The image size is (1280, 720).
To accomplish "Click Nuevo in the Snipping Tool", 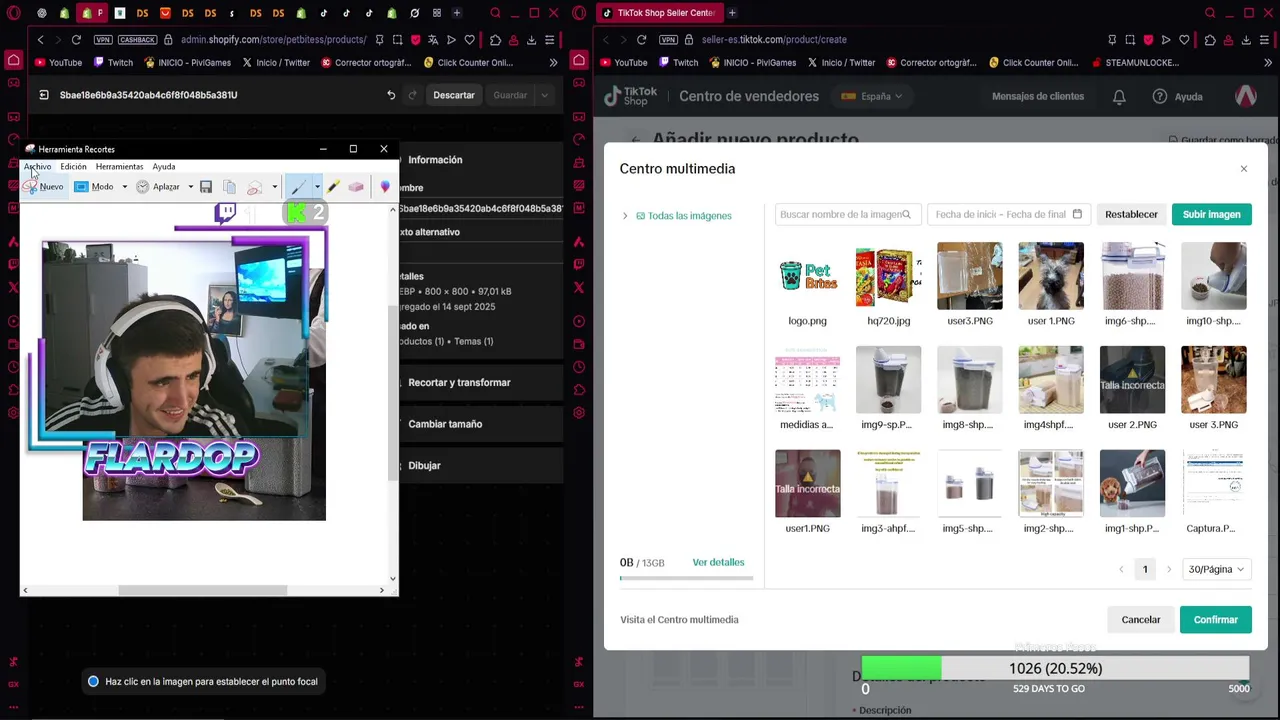I will pyautogui.click(x=43, y=187).
